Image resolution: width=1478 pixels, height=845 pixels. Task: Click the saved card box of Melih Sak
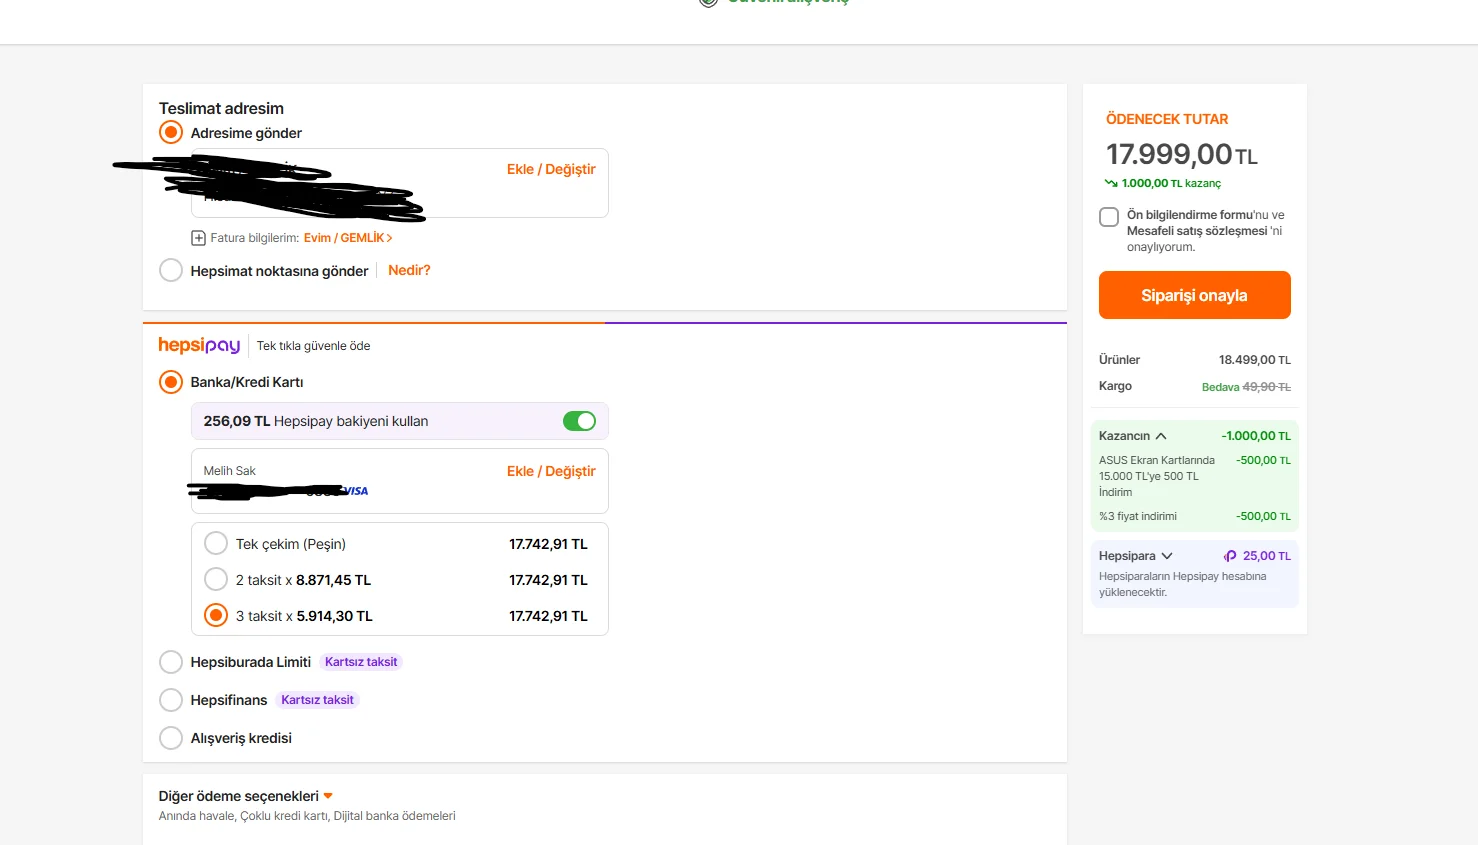(400, 481)
